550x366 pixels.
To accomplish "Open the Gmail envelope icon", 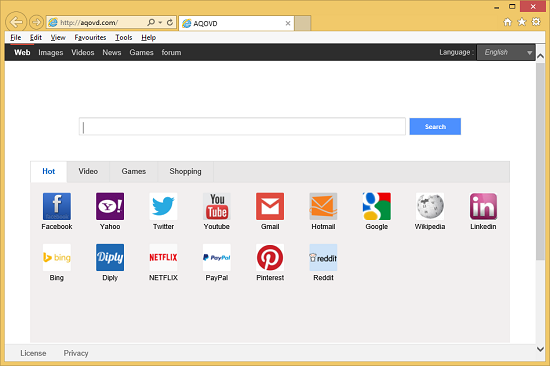I will (x=270, y=206).
